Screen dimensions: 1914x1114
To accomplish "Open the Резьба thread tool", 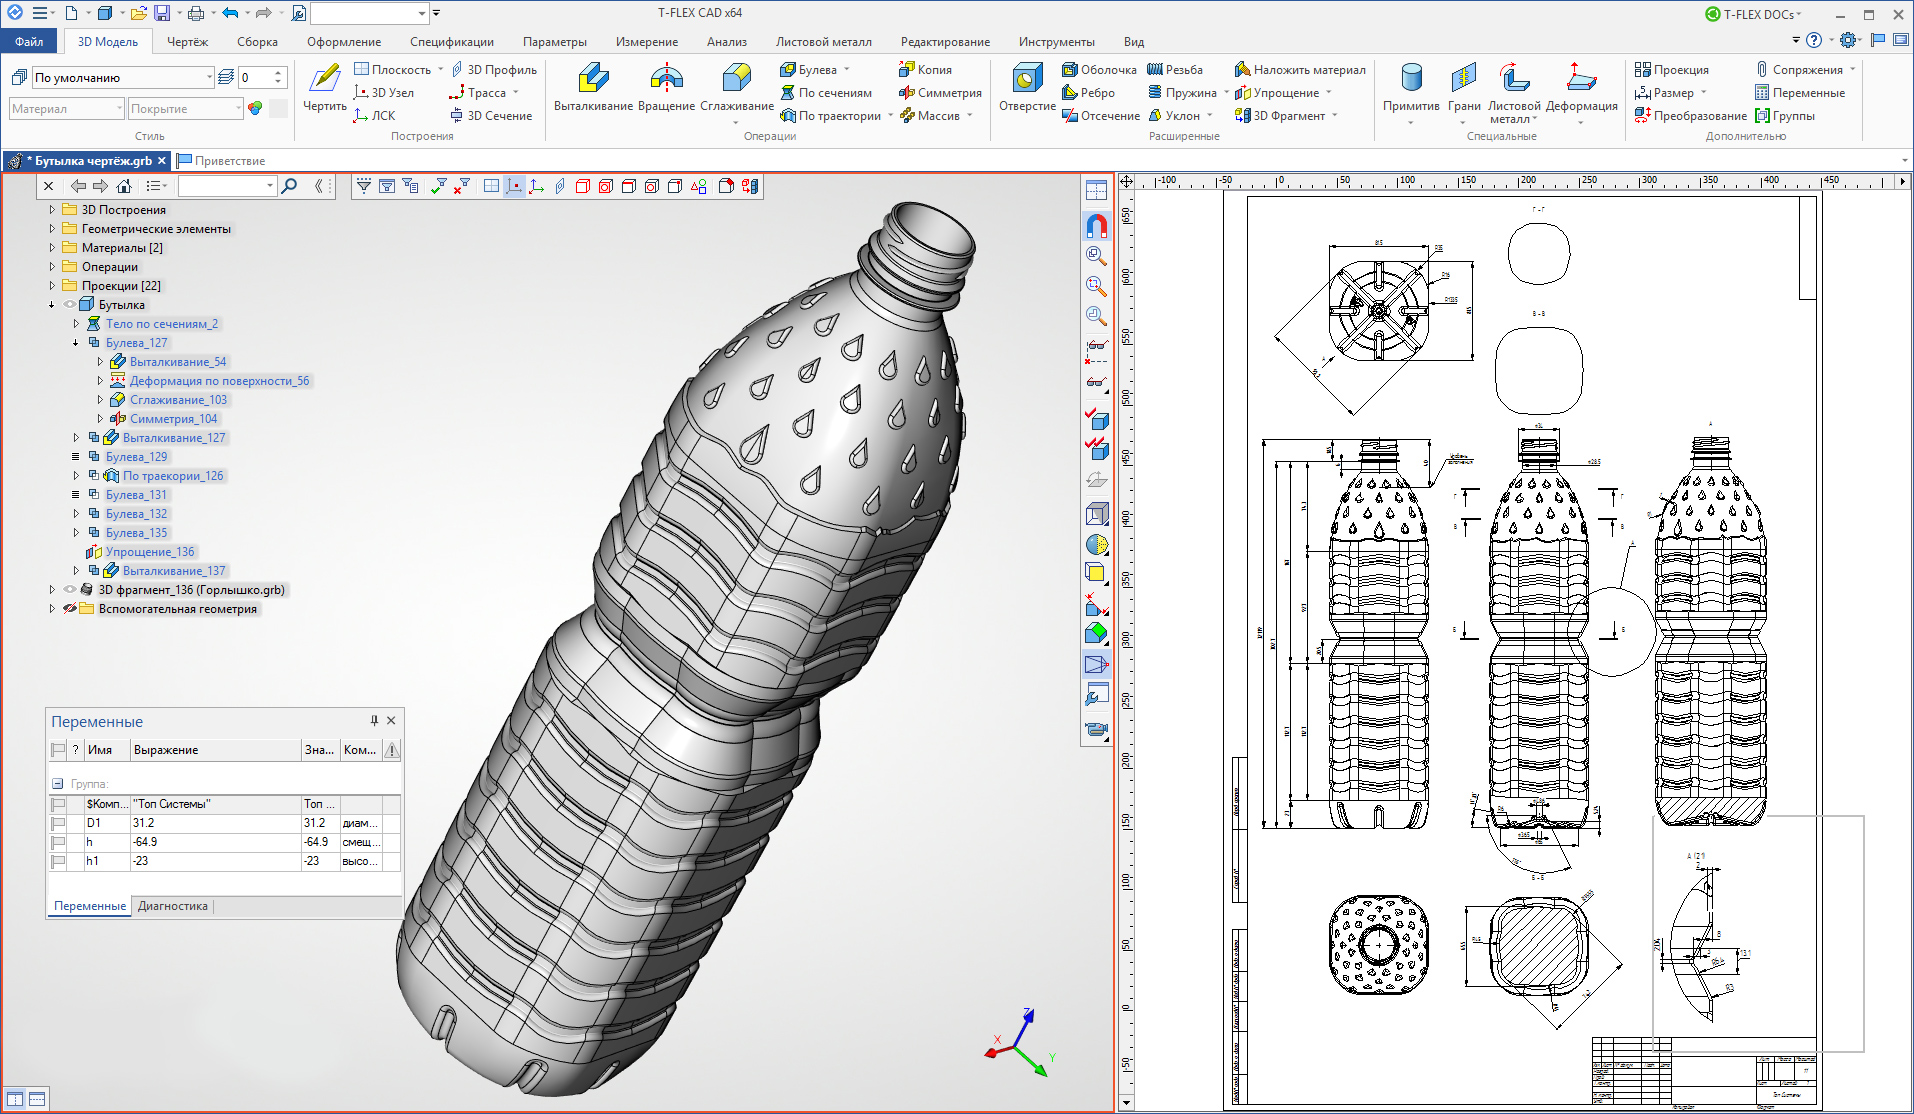I will (1174, 69).
